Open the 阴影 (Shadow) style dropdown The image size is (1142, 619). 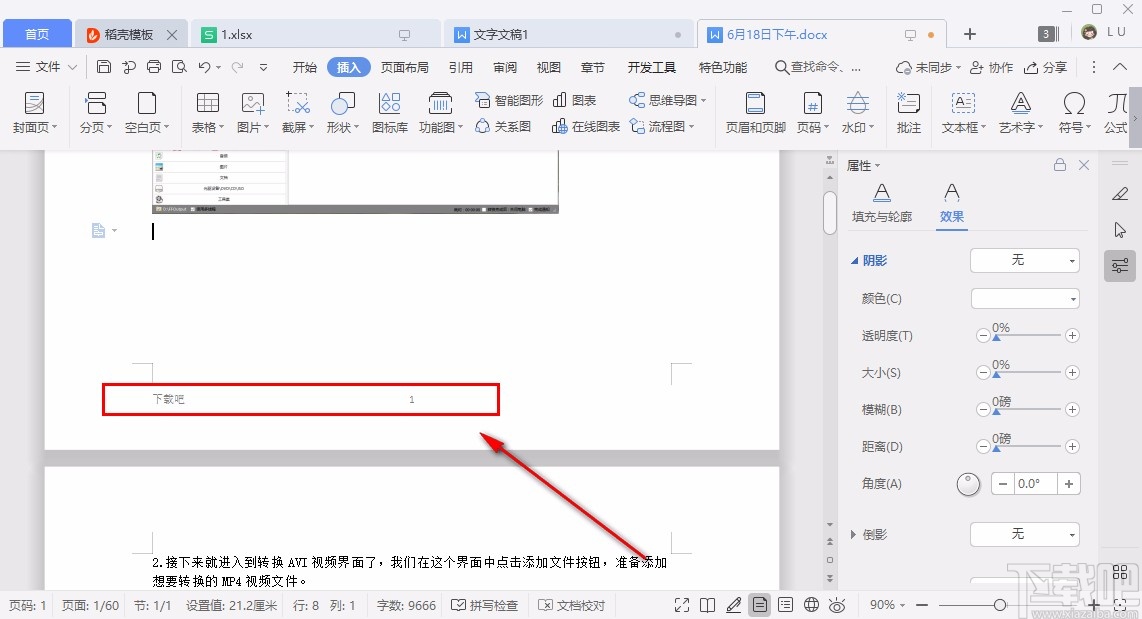click(1024, 259)
